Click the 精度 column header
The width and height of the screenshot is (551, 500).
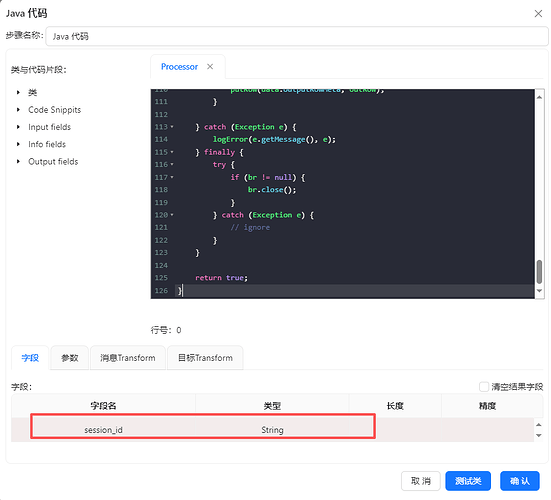[x=487, y=406]
